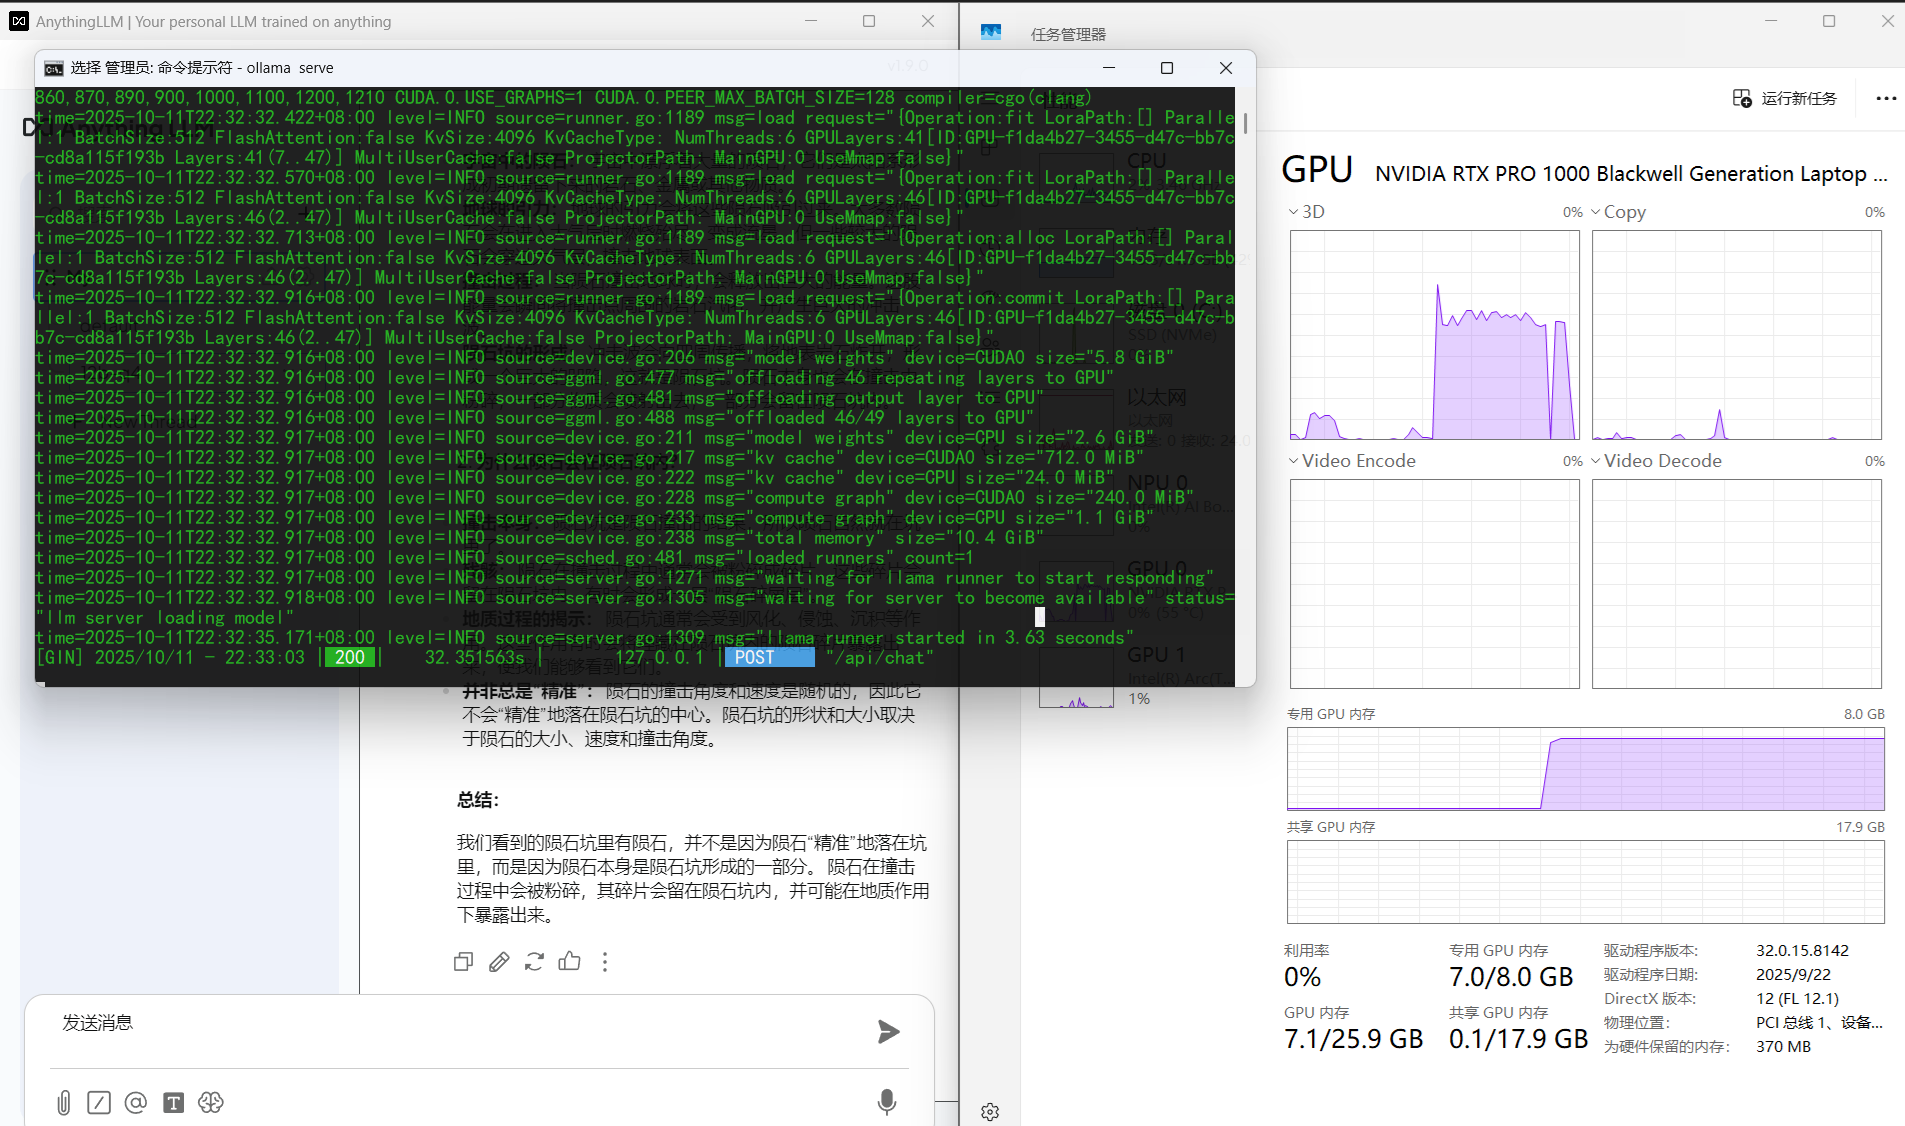
Task: Click the @ agent mention icon
Action: [136, 1102]
